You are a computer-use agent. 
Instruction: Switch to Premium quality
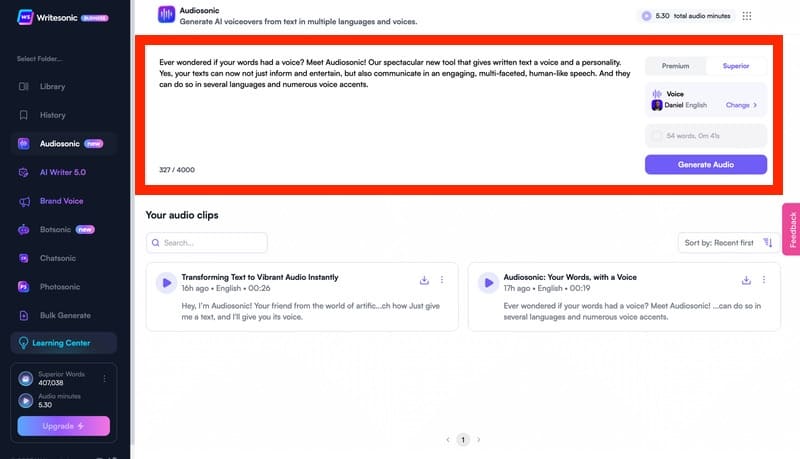pyautogui.click(x=676, y=66)
